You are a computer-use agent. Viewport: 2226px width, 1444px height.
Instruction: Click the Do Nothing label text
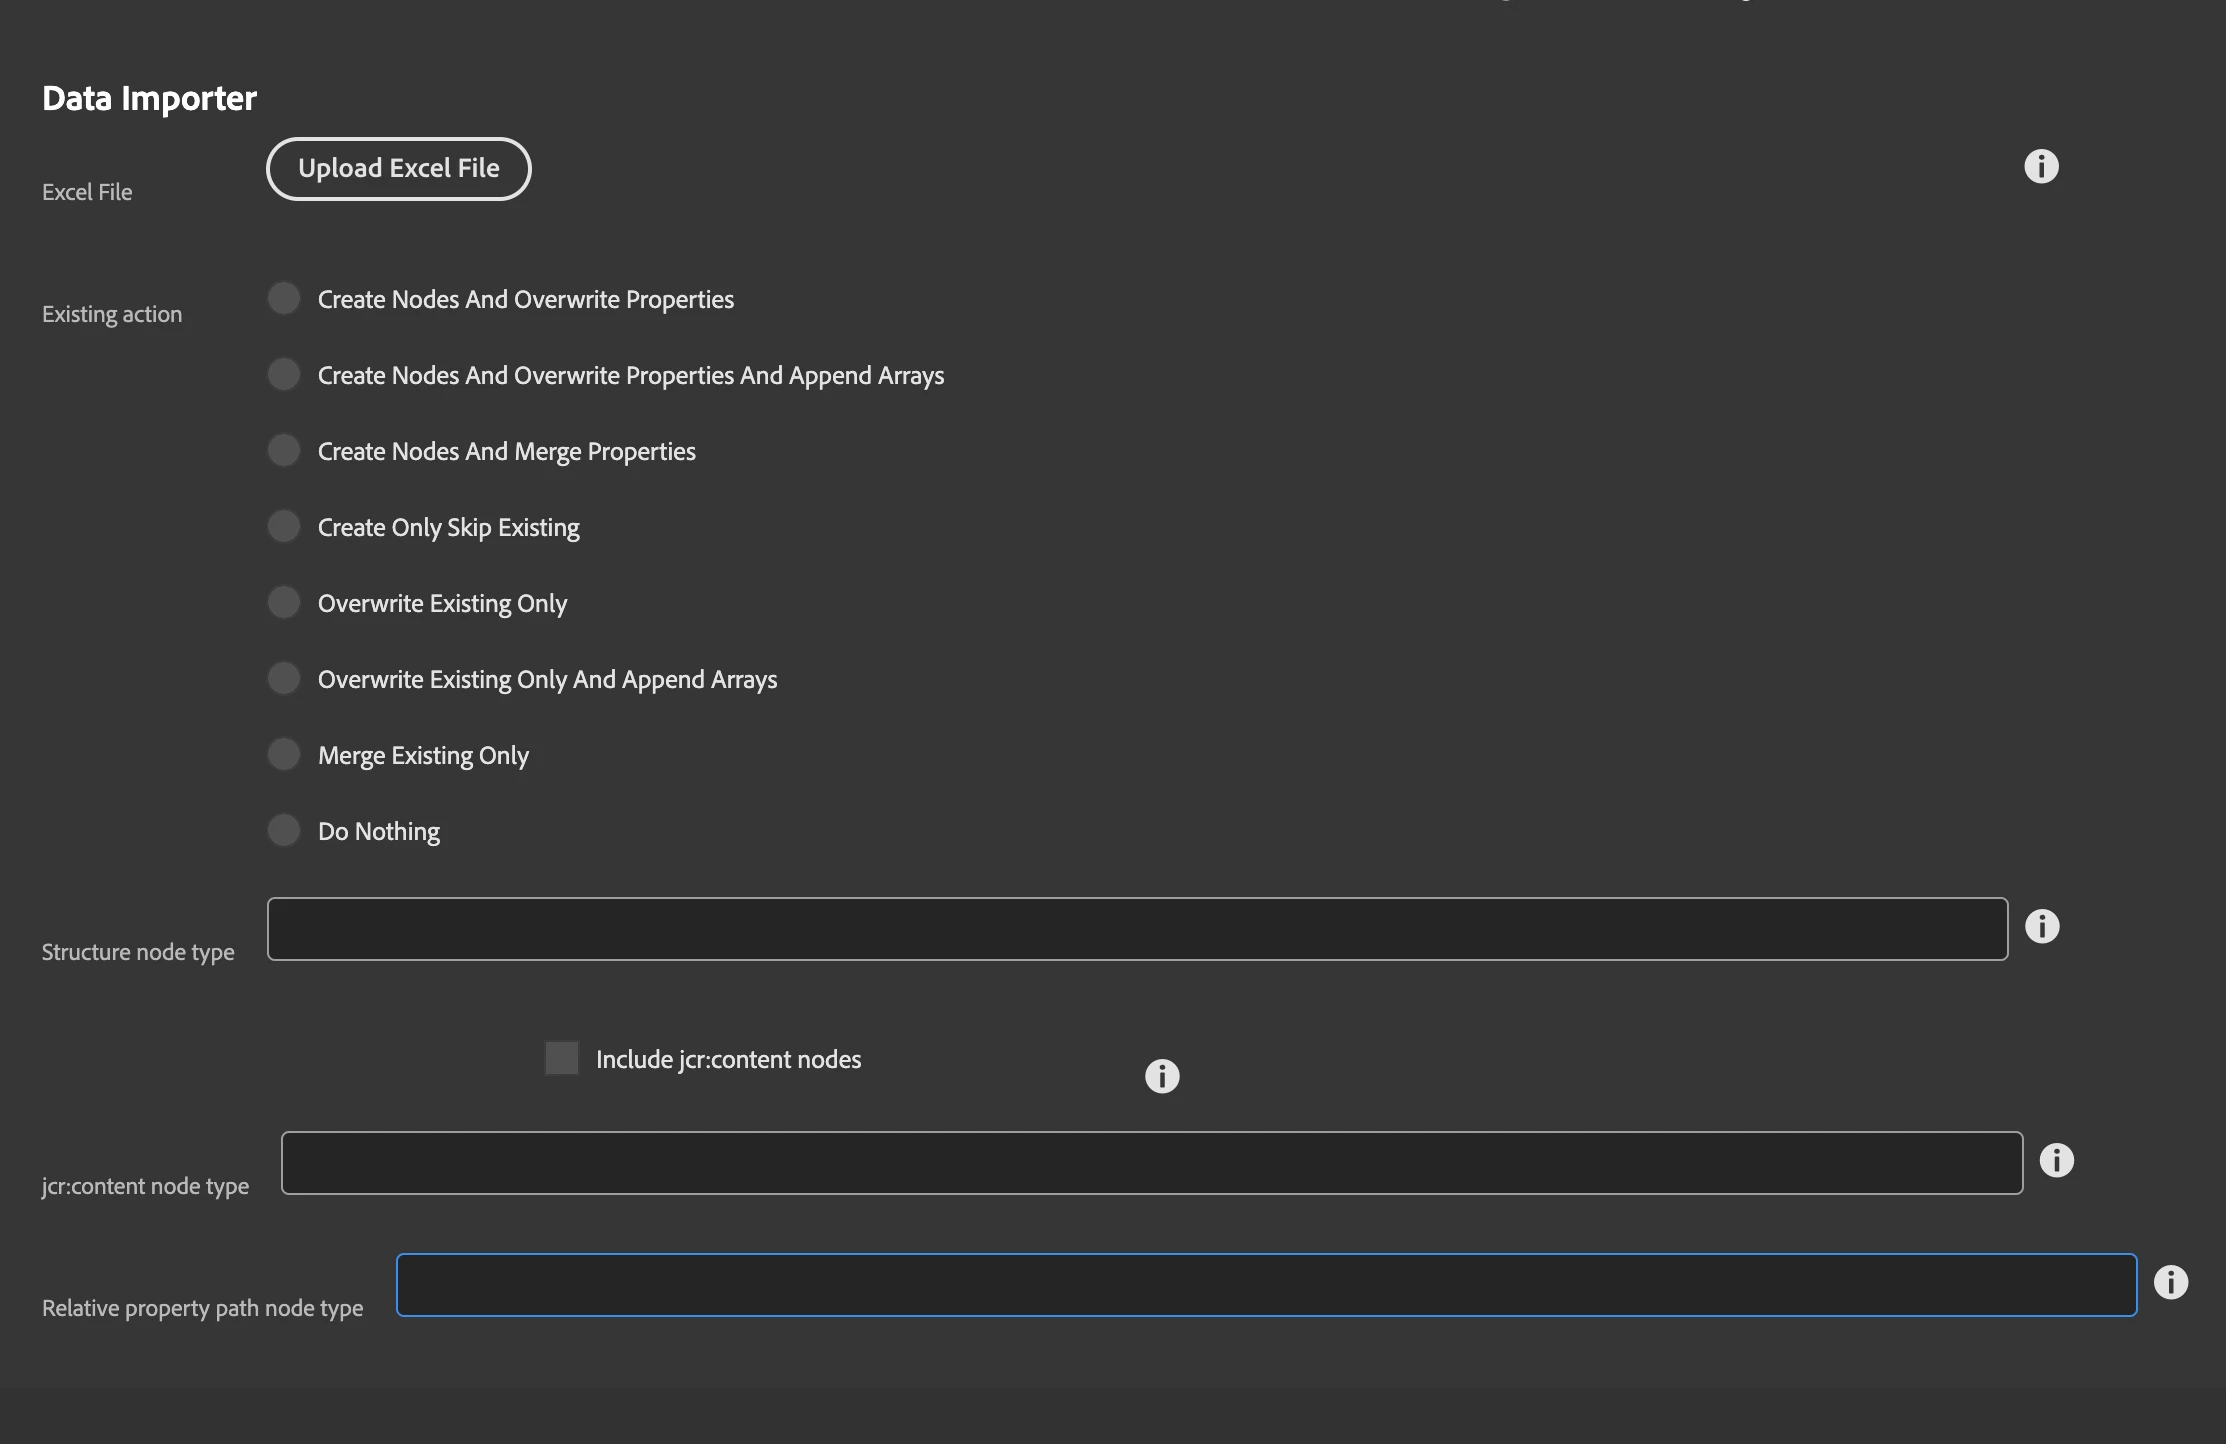pyautogui.click(x=379, y=832)
